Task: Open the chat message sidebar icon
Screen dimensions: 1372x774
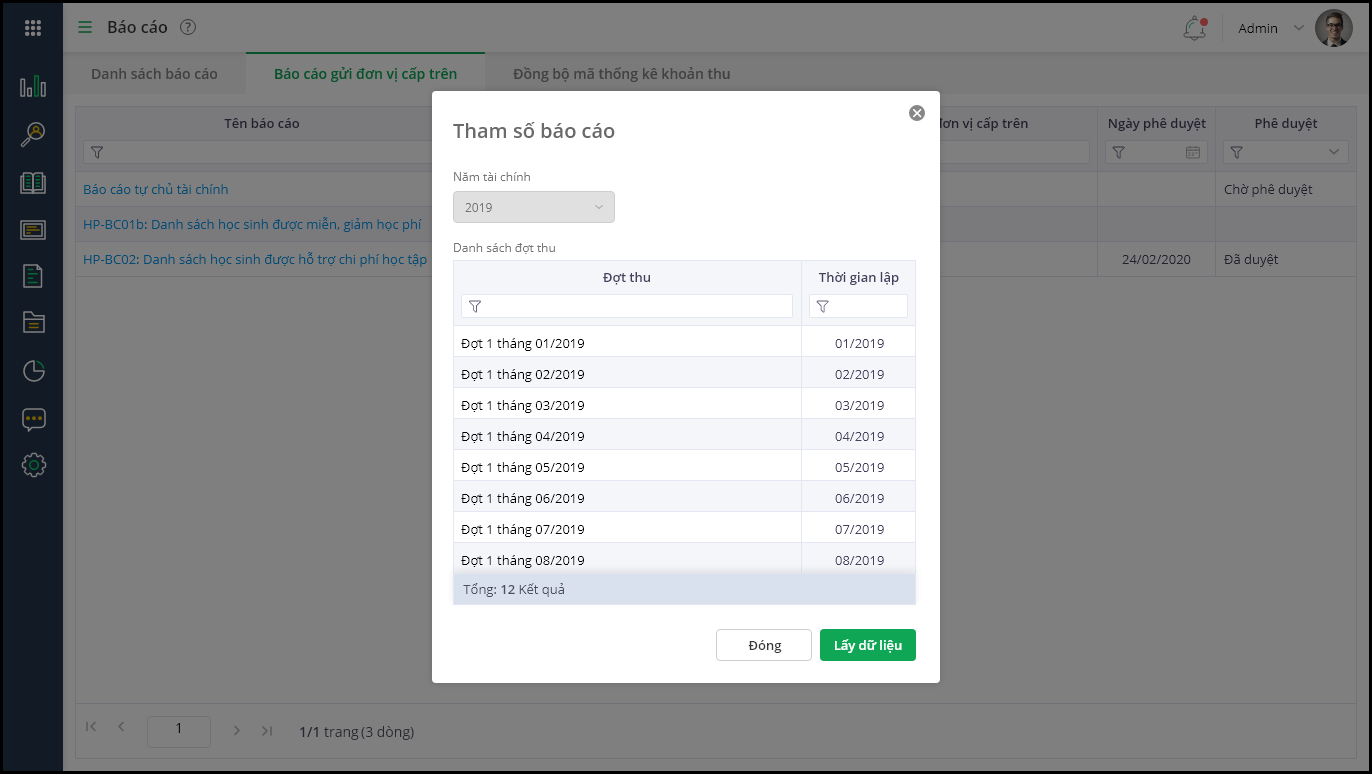Action: point(33,419)
